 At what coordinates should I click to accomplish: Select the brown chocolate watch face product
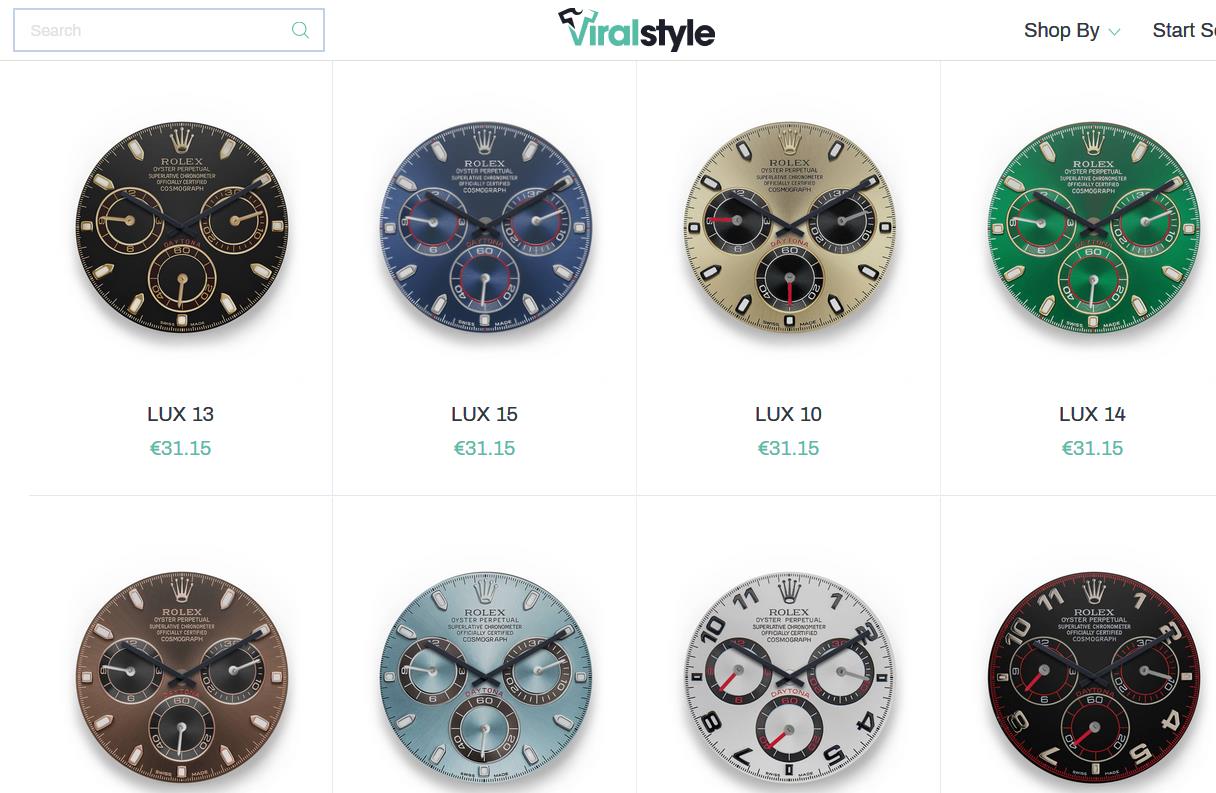point(181,677)
